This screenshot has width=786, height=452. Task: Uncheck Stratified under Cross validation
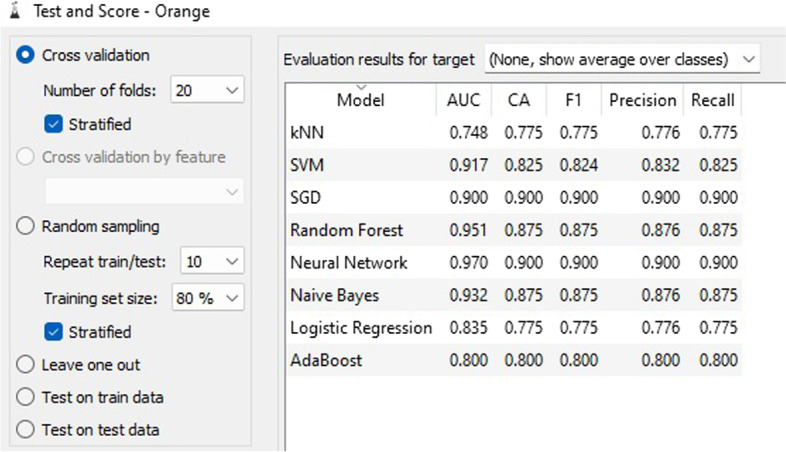tap(54, 124)
